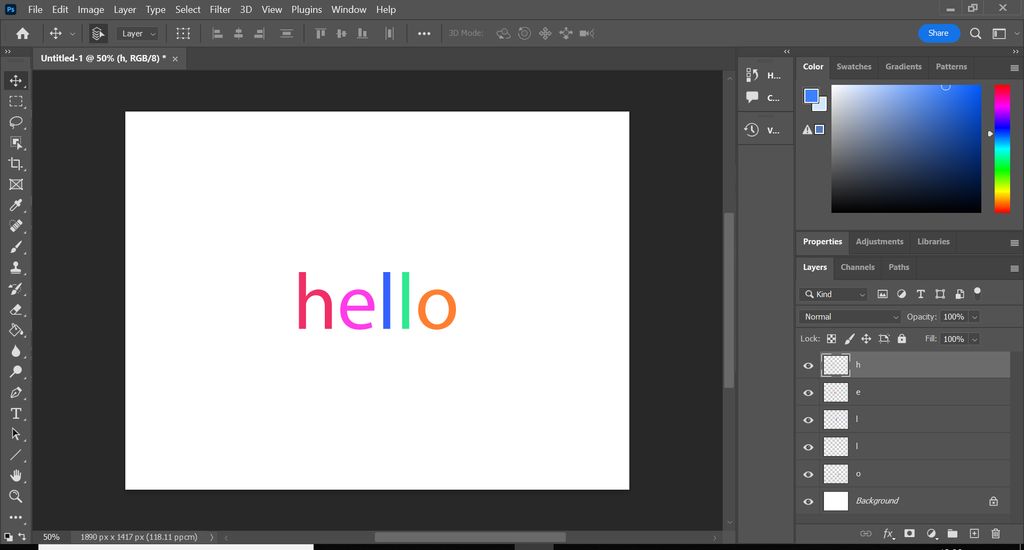The image size is (1024, 550).
Task: Open the blend mode Normal dropdown
Action: tap(850, 317)
